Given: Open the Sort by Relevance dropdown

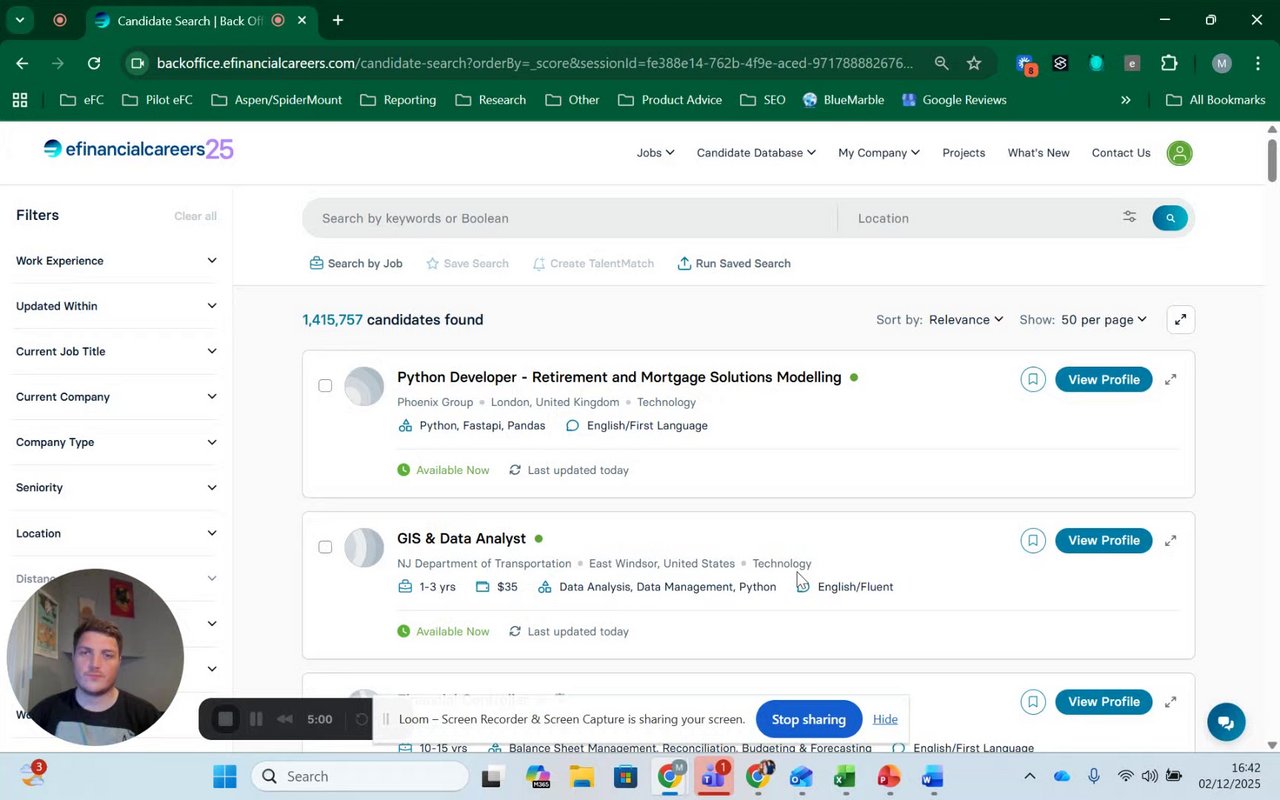Looking at the screenshot, I should click(966, 319).
